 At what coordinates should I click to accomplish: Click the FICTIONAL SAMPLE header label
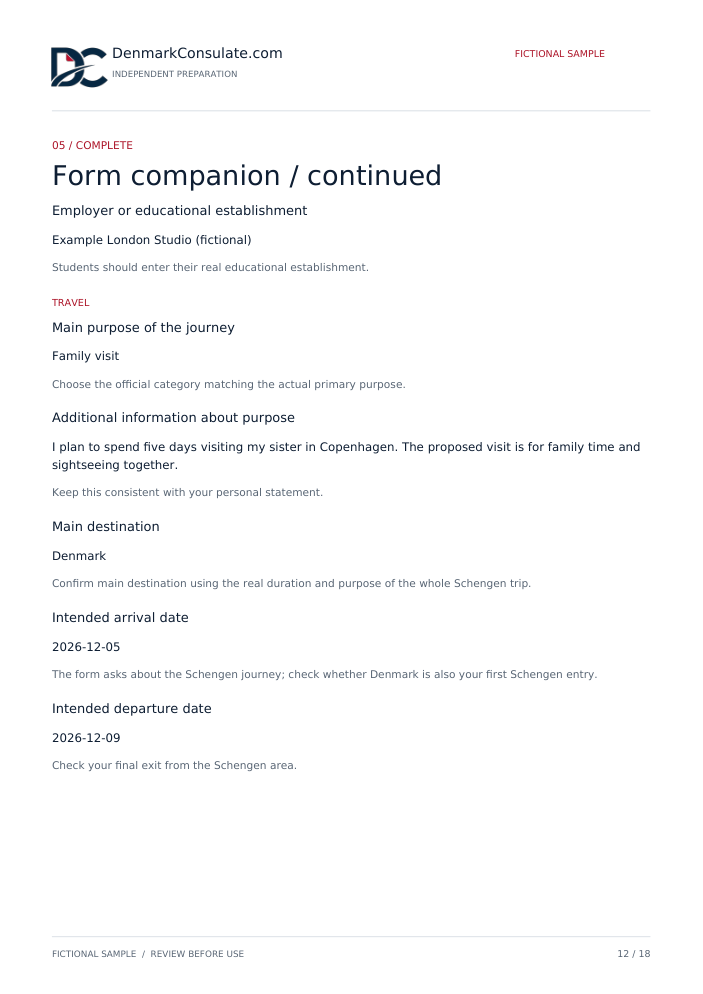click(x=559, y=54)
